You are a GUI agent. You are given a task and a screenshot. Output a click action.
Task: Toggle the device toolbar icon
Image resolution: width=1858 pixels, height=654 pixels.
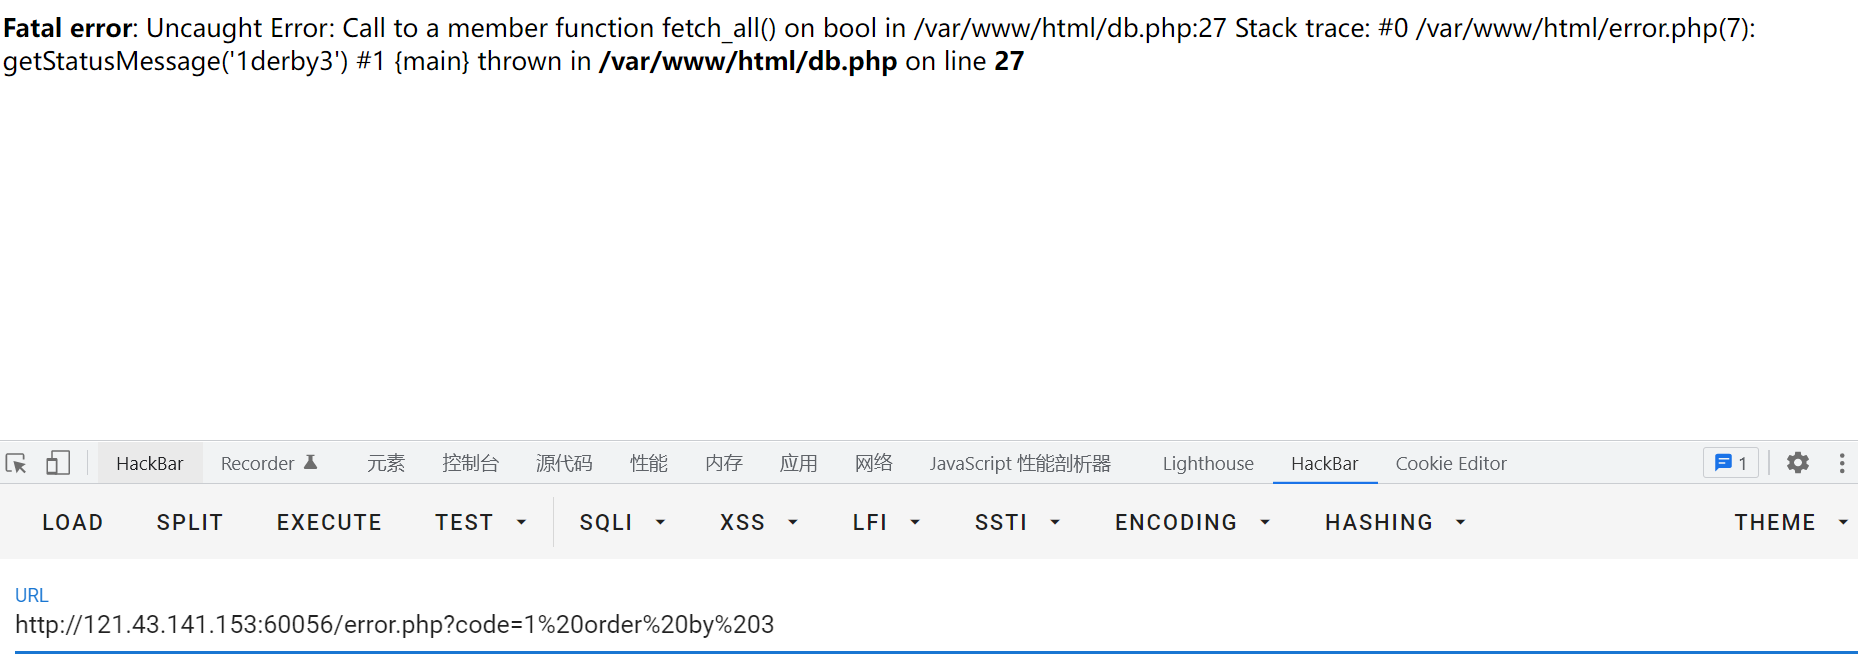point(58,463)
